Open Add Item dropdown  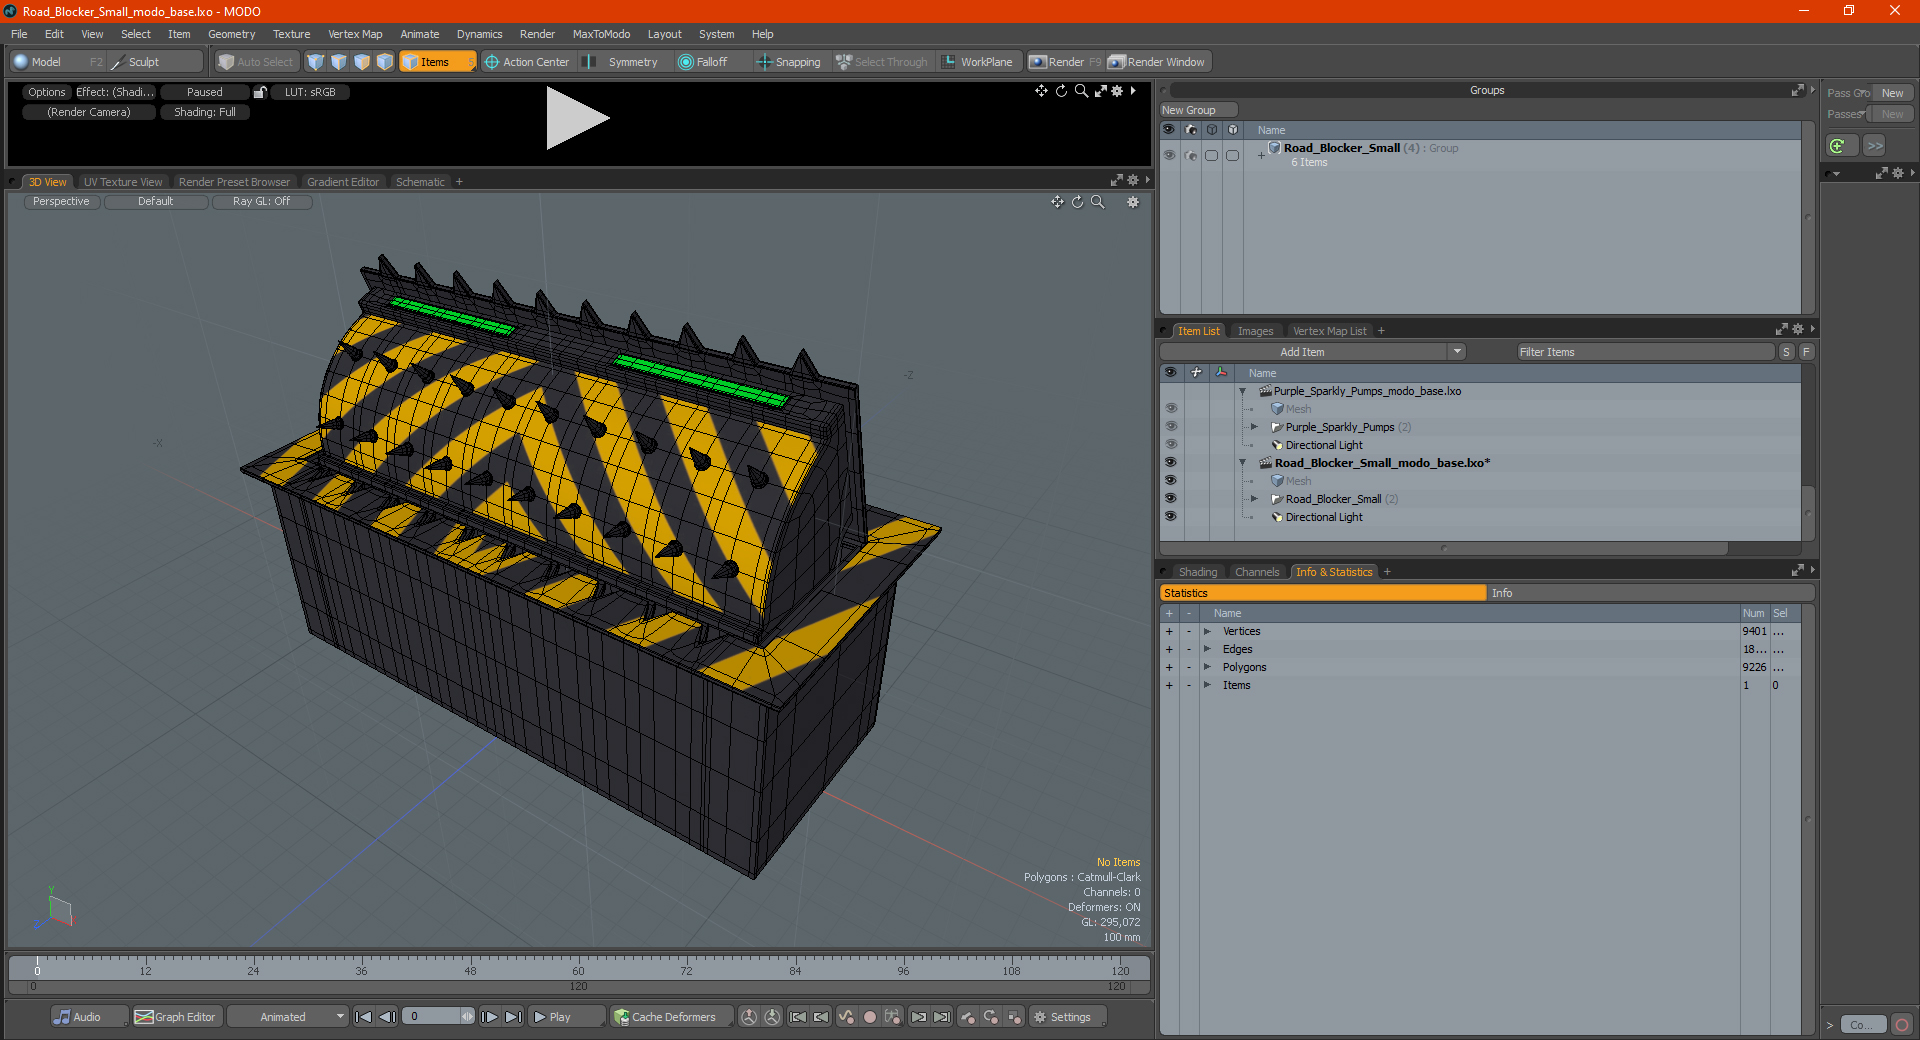pos(1312,352)
